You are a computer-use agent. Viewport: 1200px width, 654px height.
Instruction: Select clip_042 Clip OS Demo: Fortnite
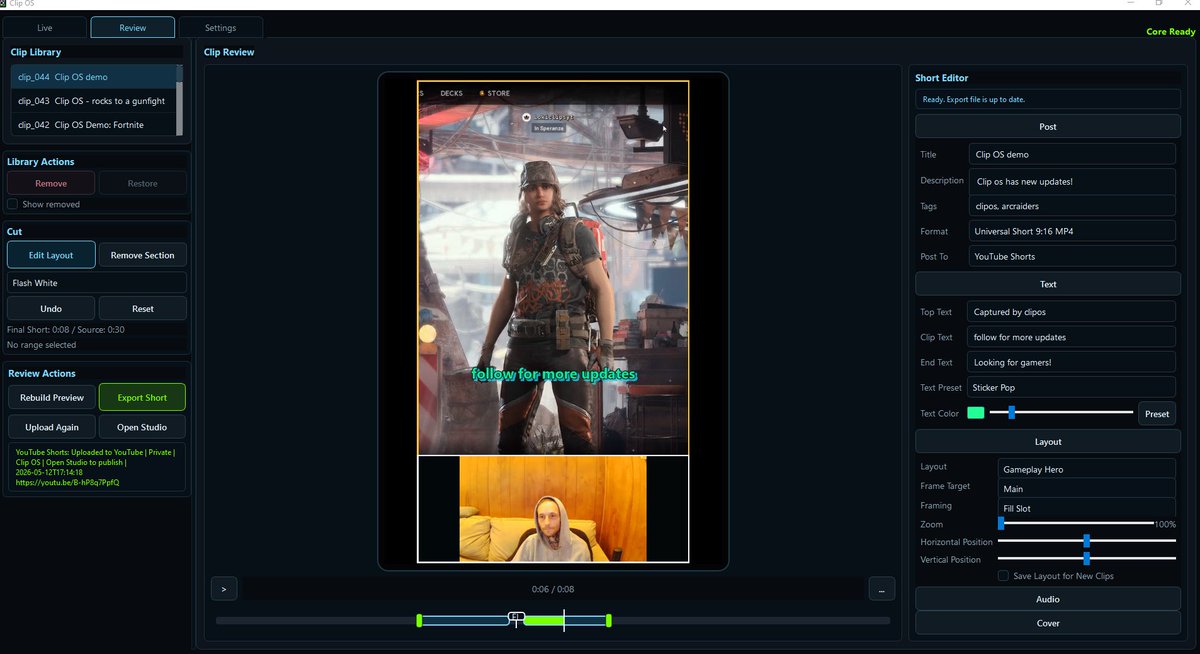(93, 125)
